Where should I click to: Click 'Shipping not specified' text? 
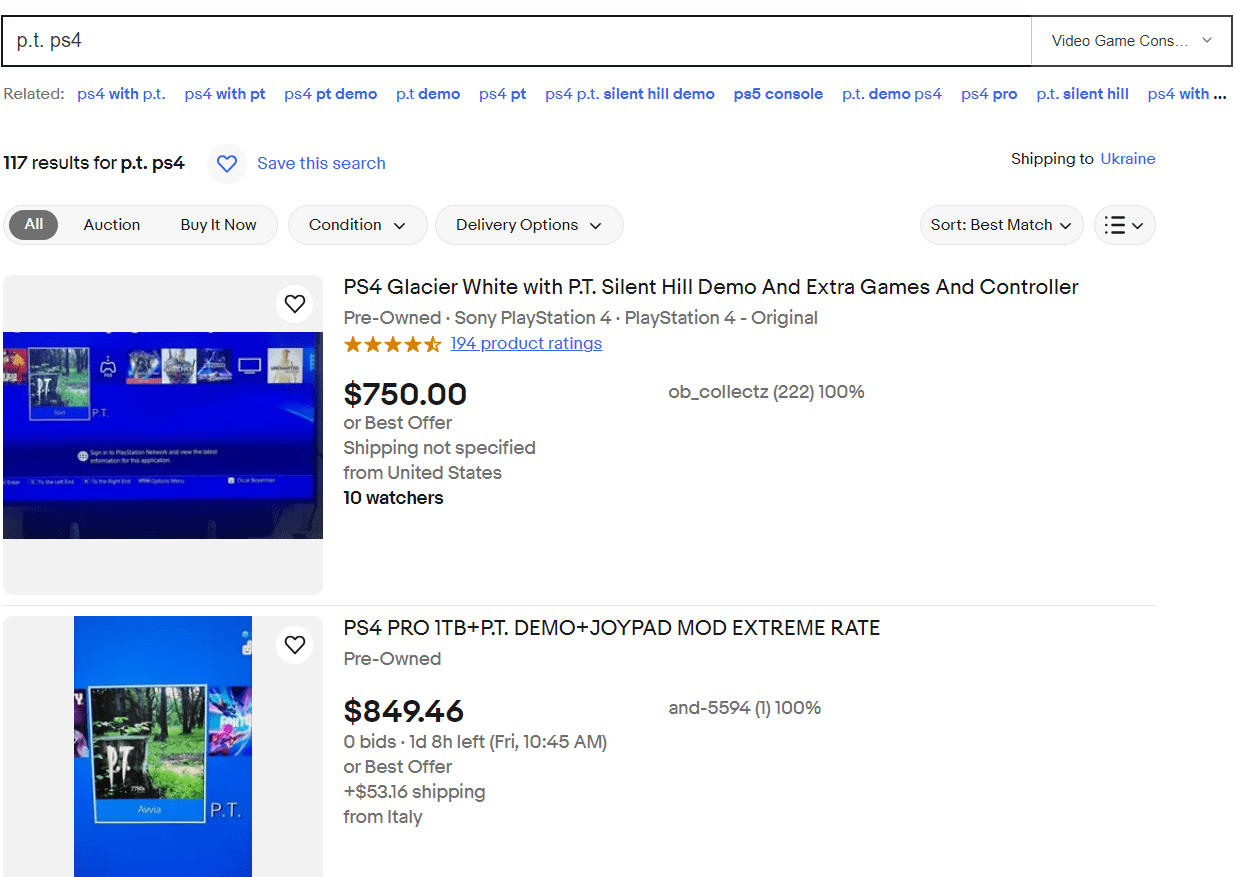pos(439,448)
